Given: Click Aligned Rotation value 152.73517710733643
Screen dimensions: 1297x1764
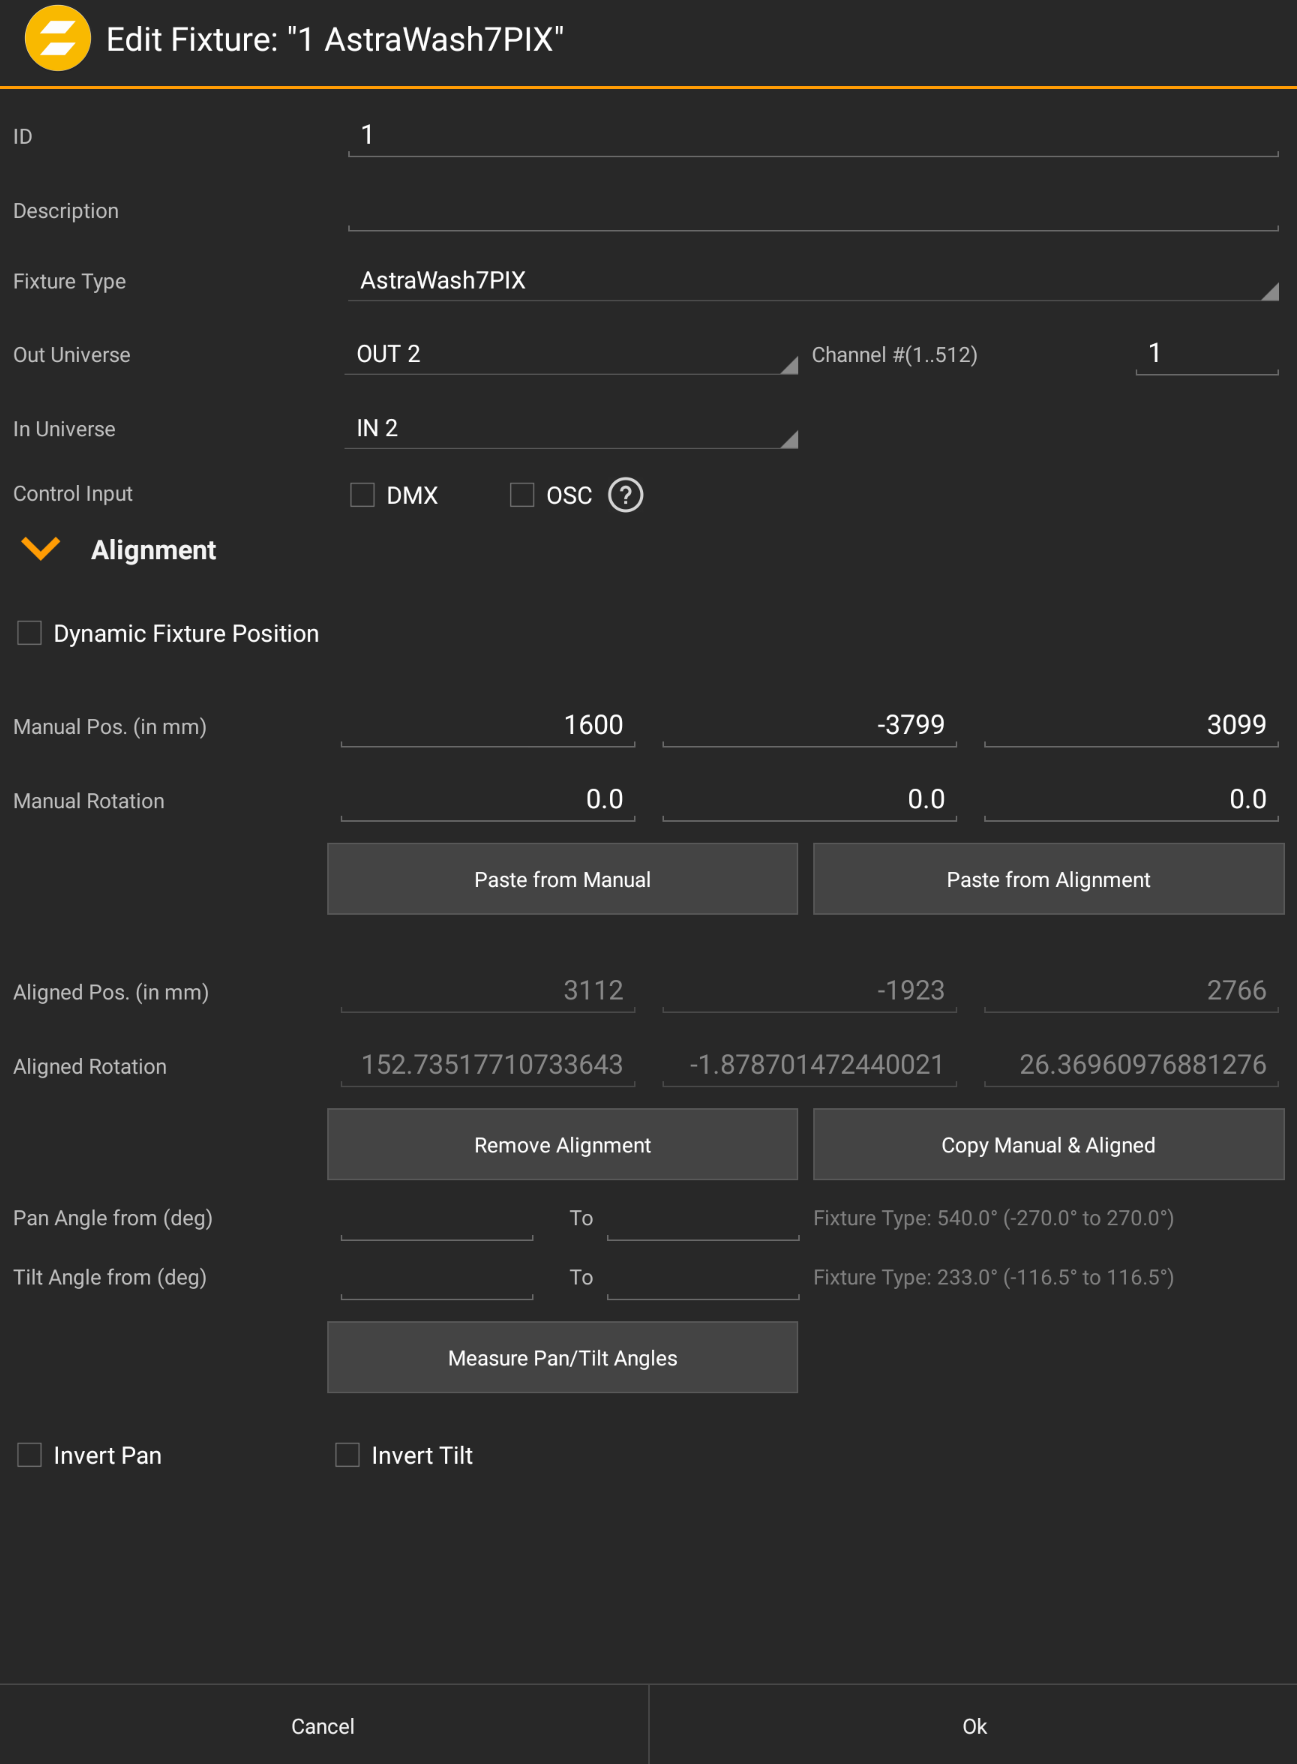Looking at the screenshot, I should click(x=488, y=1065).
